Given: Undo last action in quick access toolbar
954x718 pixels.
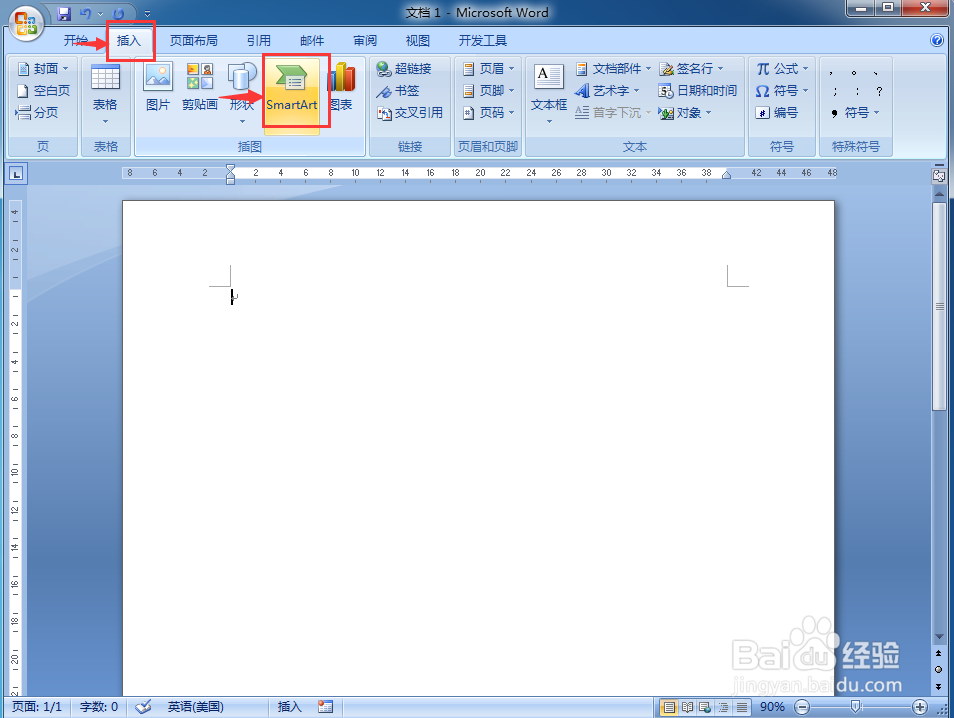Looking at the screenshot, I should tap(86, 13).
